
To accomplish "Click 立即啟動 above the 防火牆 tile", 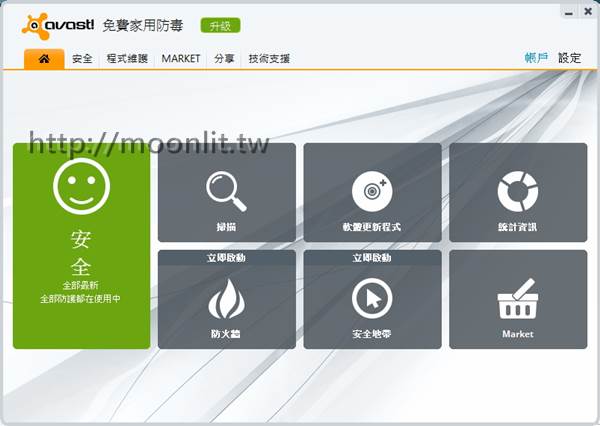I will click(x=227, y=257).
